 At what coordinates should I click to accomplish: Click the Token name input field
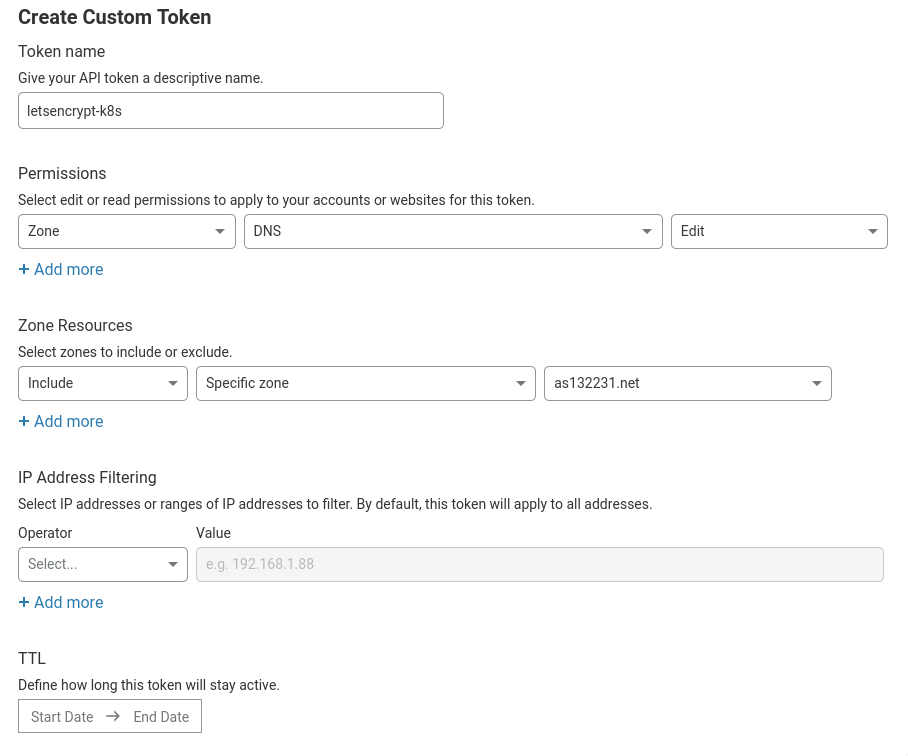point(230,110)
